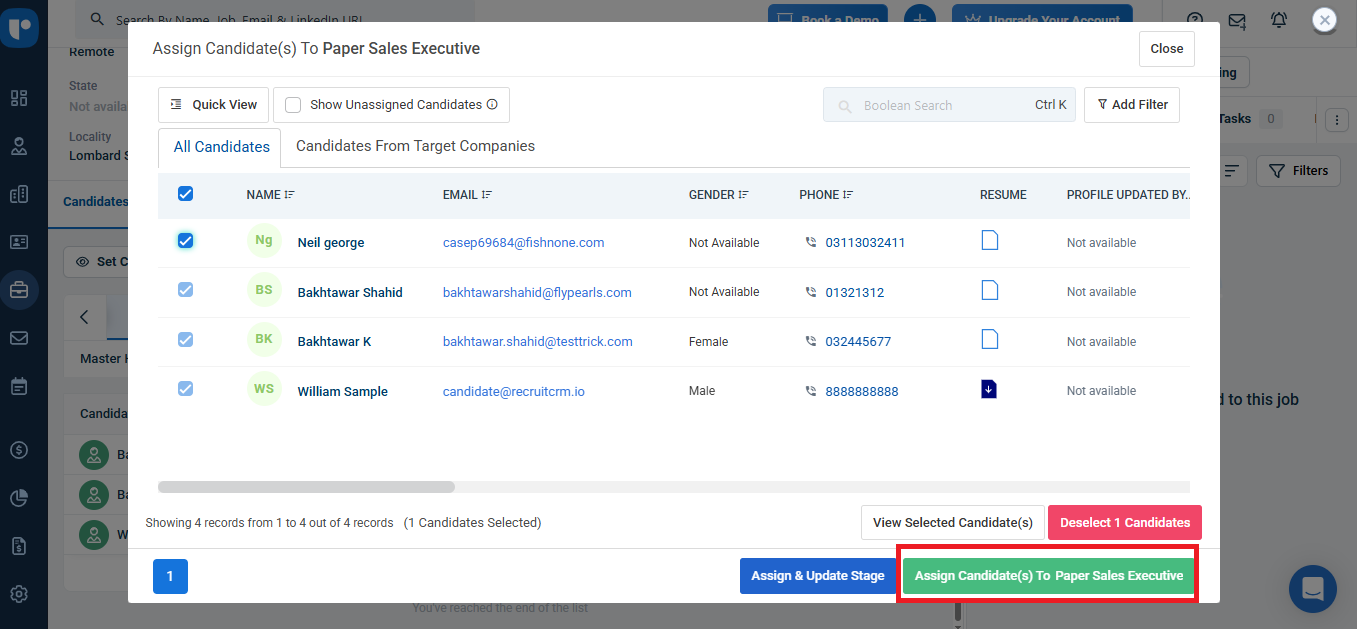Click phone icon beside 01321312

coord(811,292)
